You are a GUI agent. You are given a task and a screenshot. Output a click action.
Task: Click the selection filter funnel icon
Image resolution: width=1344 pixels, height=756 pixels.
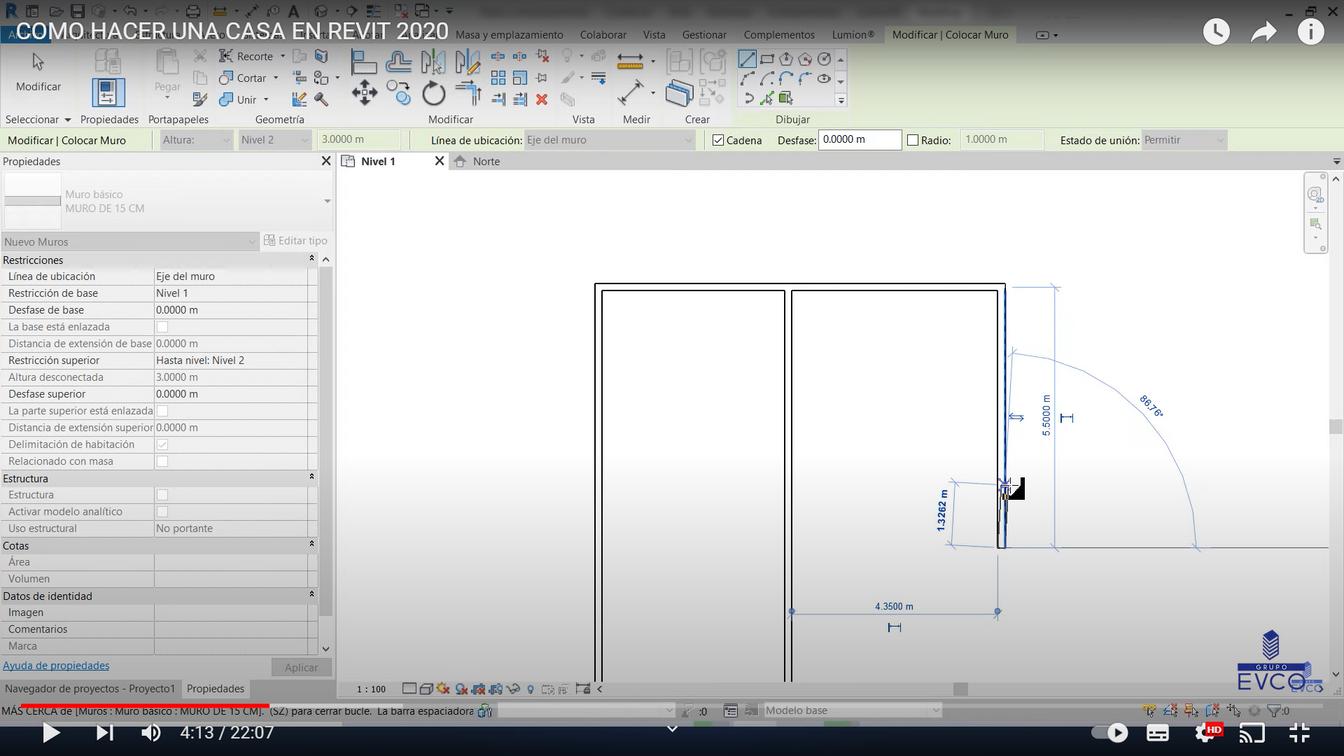(1272, 711)
